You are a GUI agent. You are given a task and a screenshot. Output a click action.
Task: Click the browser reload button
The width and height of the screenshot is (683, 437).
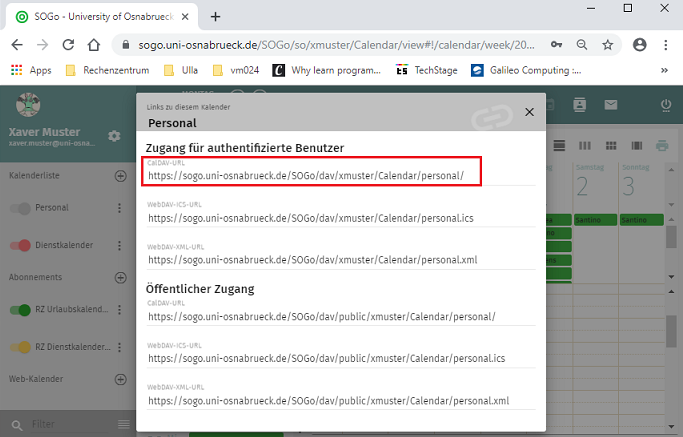coord(68,45)
